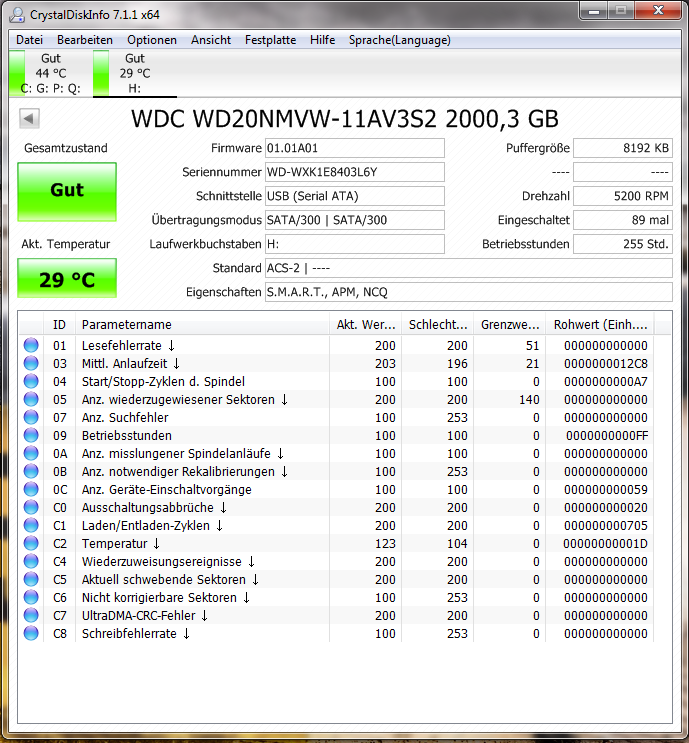The height and width of the screenshot is (743, 689).
Task: Click raw value 00000000001D
Action: click(x=605, y=544)
